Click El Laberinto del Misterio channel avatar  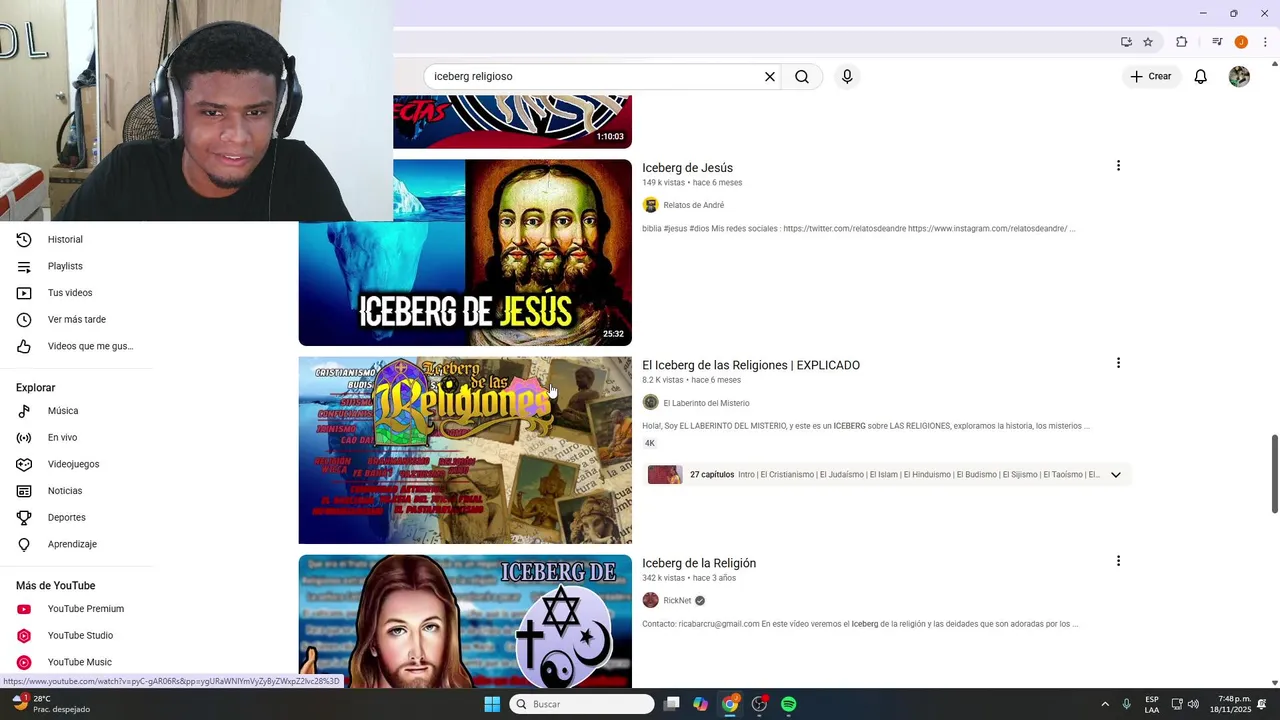(650, 402)
